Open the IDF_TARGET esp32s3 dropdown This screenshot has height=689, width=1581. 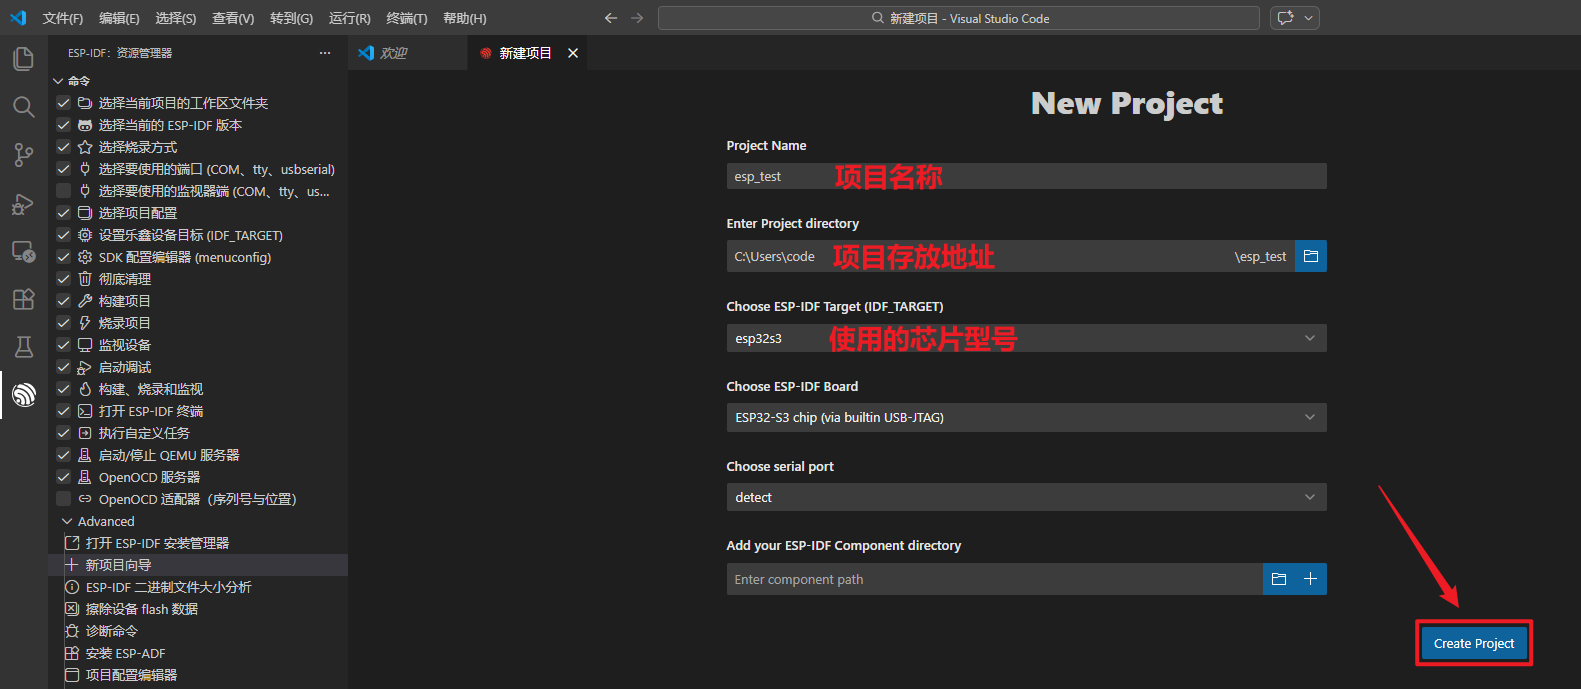[x=1026, y=338]
